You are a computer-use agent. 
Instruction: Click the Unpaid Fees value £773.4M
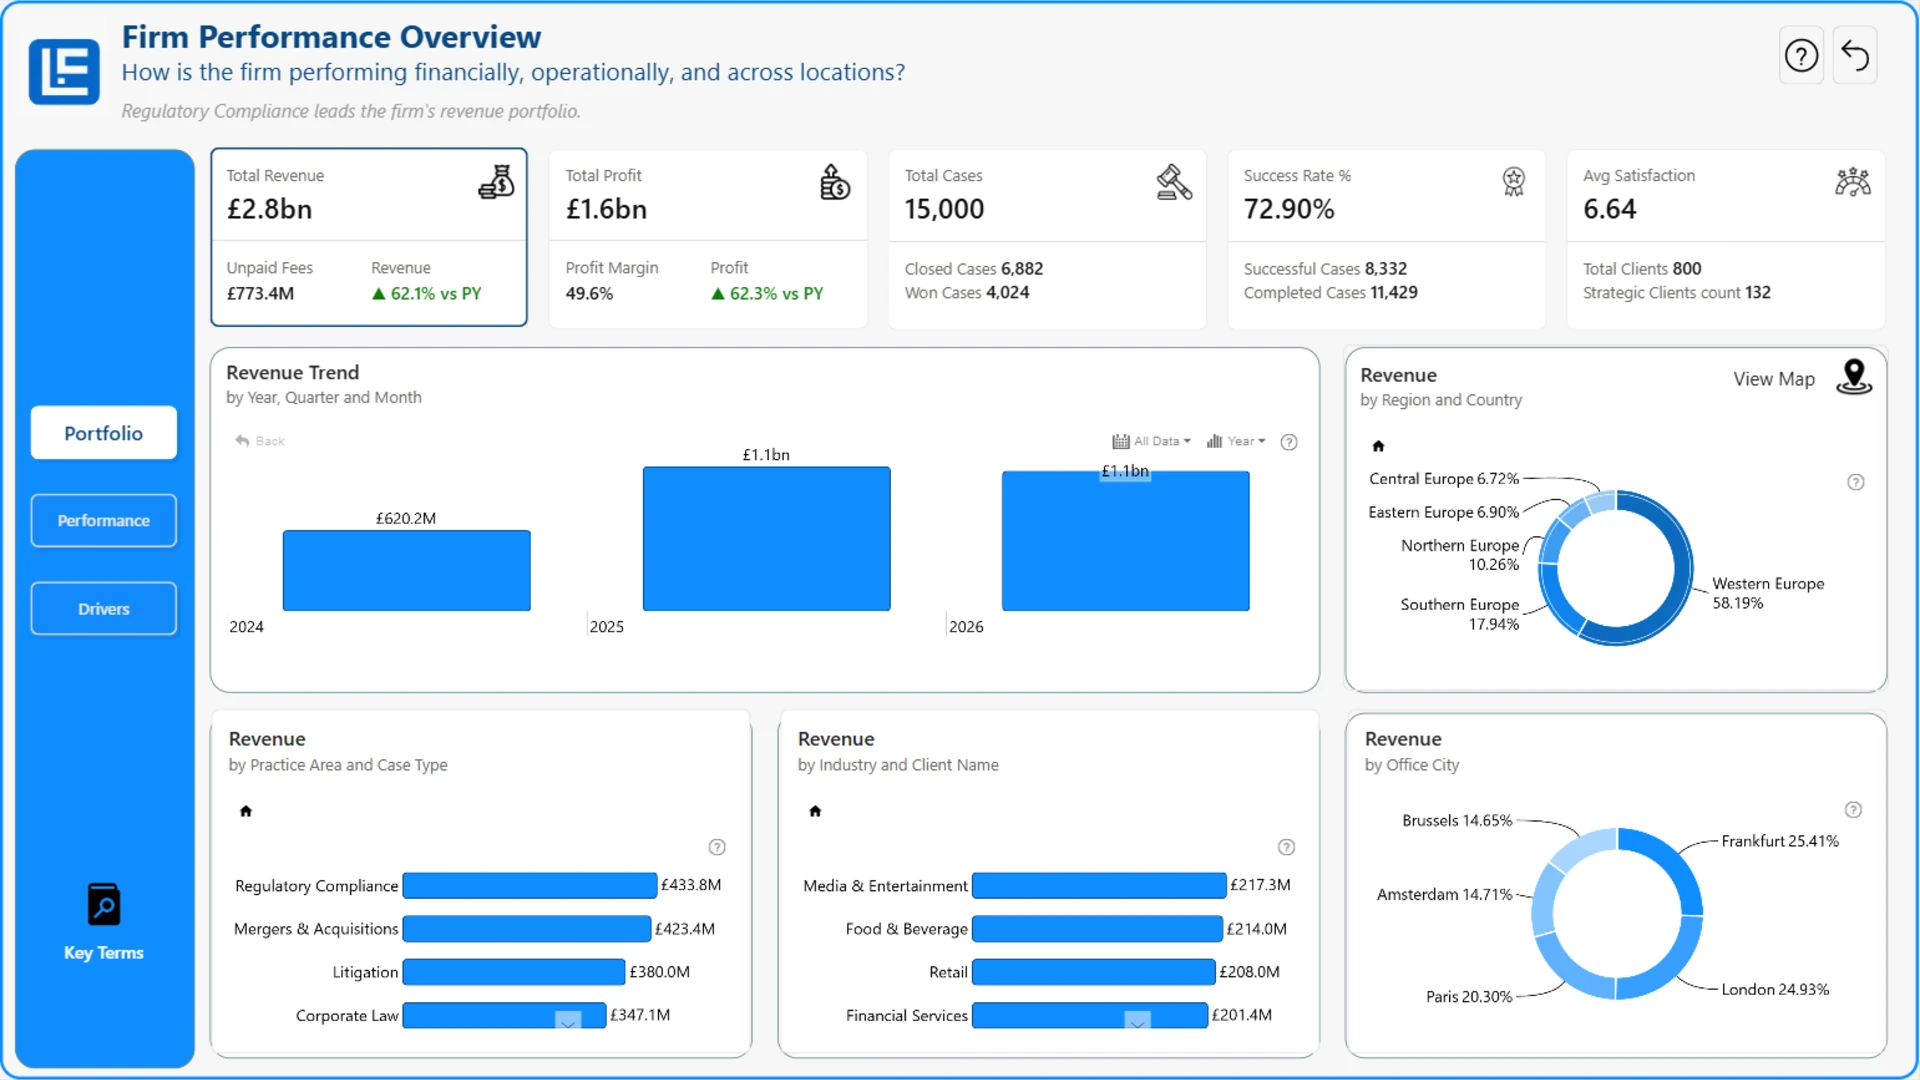point(260,294)
